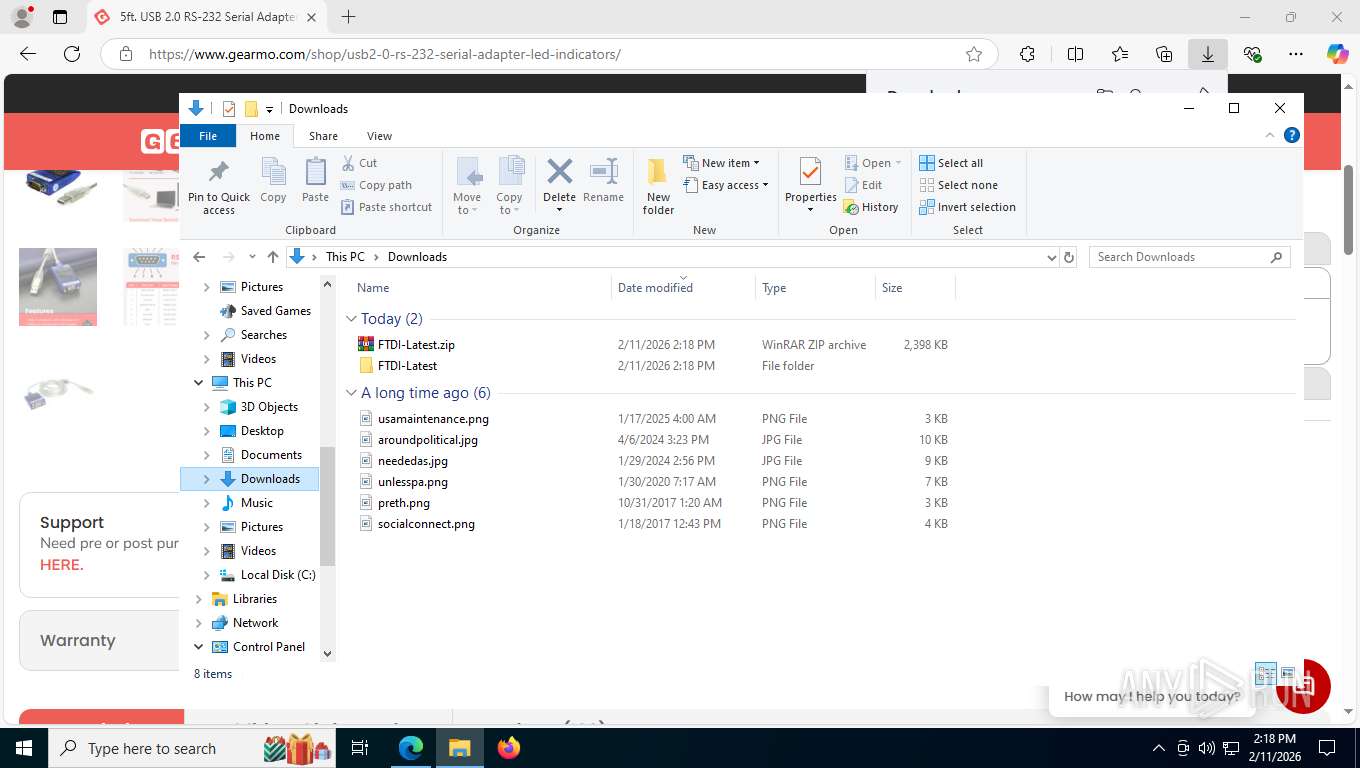The height and width of the screenshot is (768, 1360).
Task: Refresh the Edge browser page
Action: click(x=72, y=54)
